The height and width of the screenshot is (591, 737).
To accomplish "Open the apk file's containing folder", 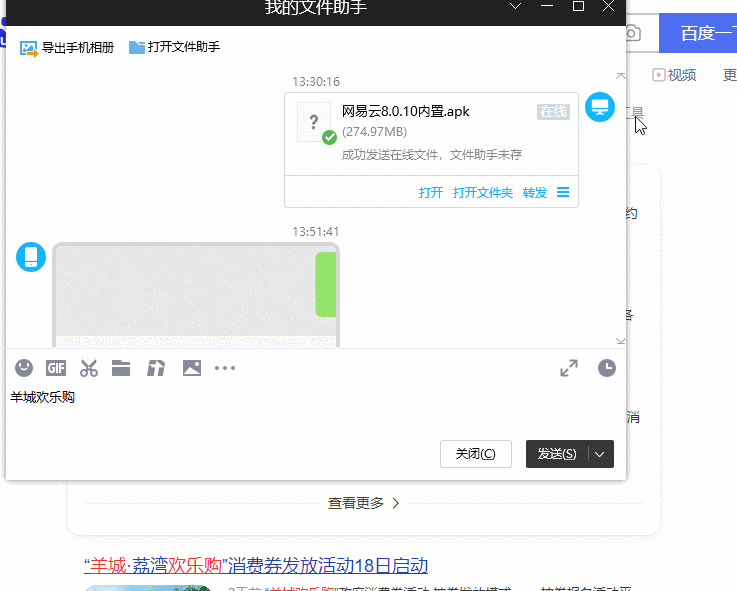I will coord(483,193).
